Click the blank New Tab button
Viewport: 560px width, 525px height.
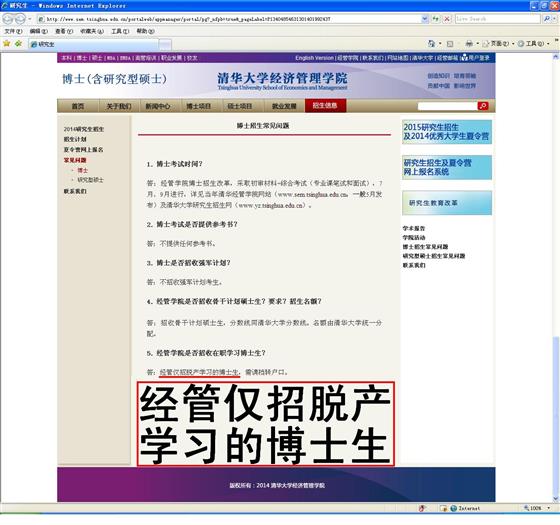click(x=165, y=45)
